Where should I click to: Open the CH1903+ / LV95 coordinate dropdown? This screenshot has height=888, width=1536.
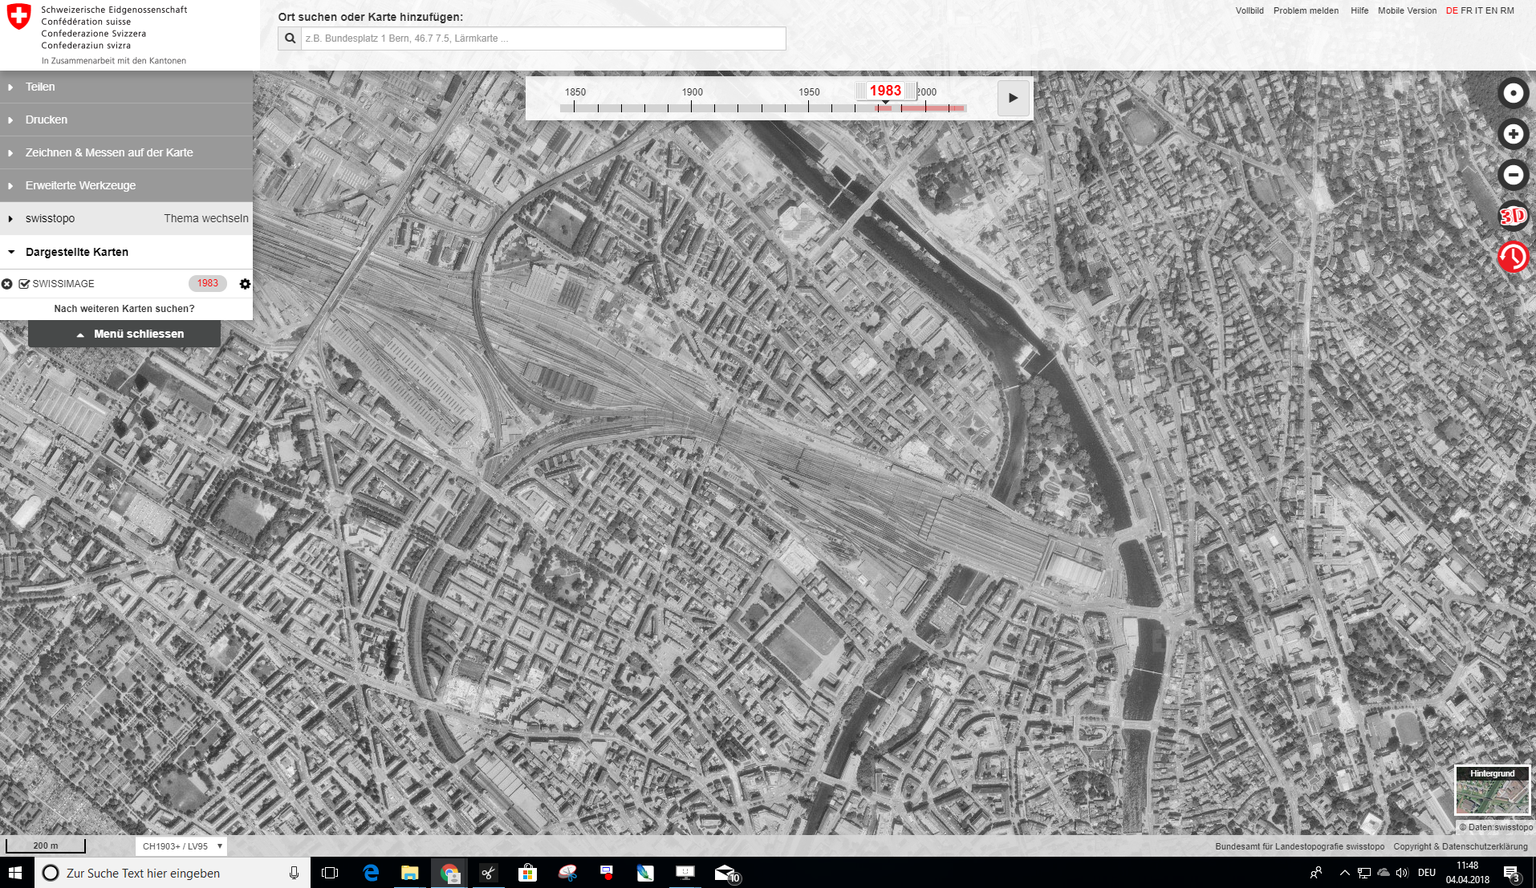pyautogui.click(x=182, y=846)
